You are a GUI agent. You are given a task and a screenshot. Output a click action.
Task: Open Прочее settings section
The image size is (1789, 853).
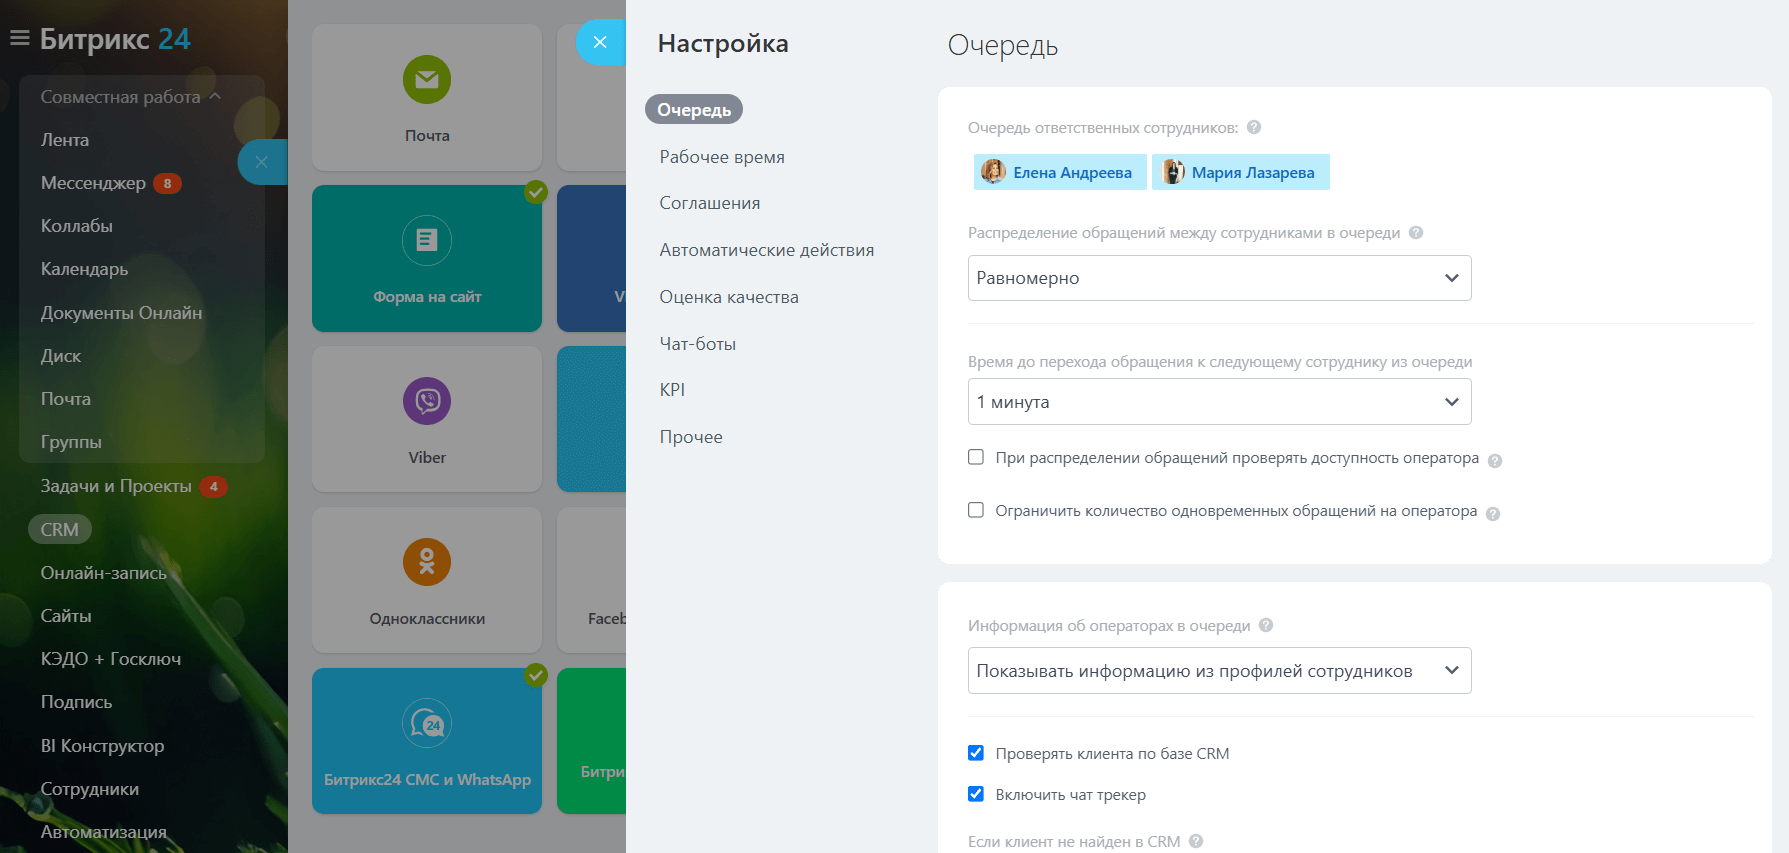(x=691, y=437)
